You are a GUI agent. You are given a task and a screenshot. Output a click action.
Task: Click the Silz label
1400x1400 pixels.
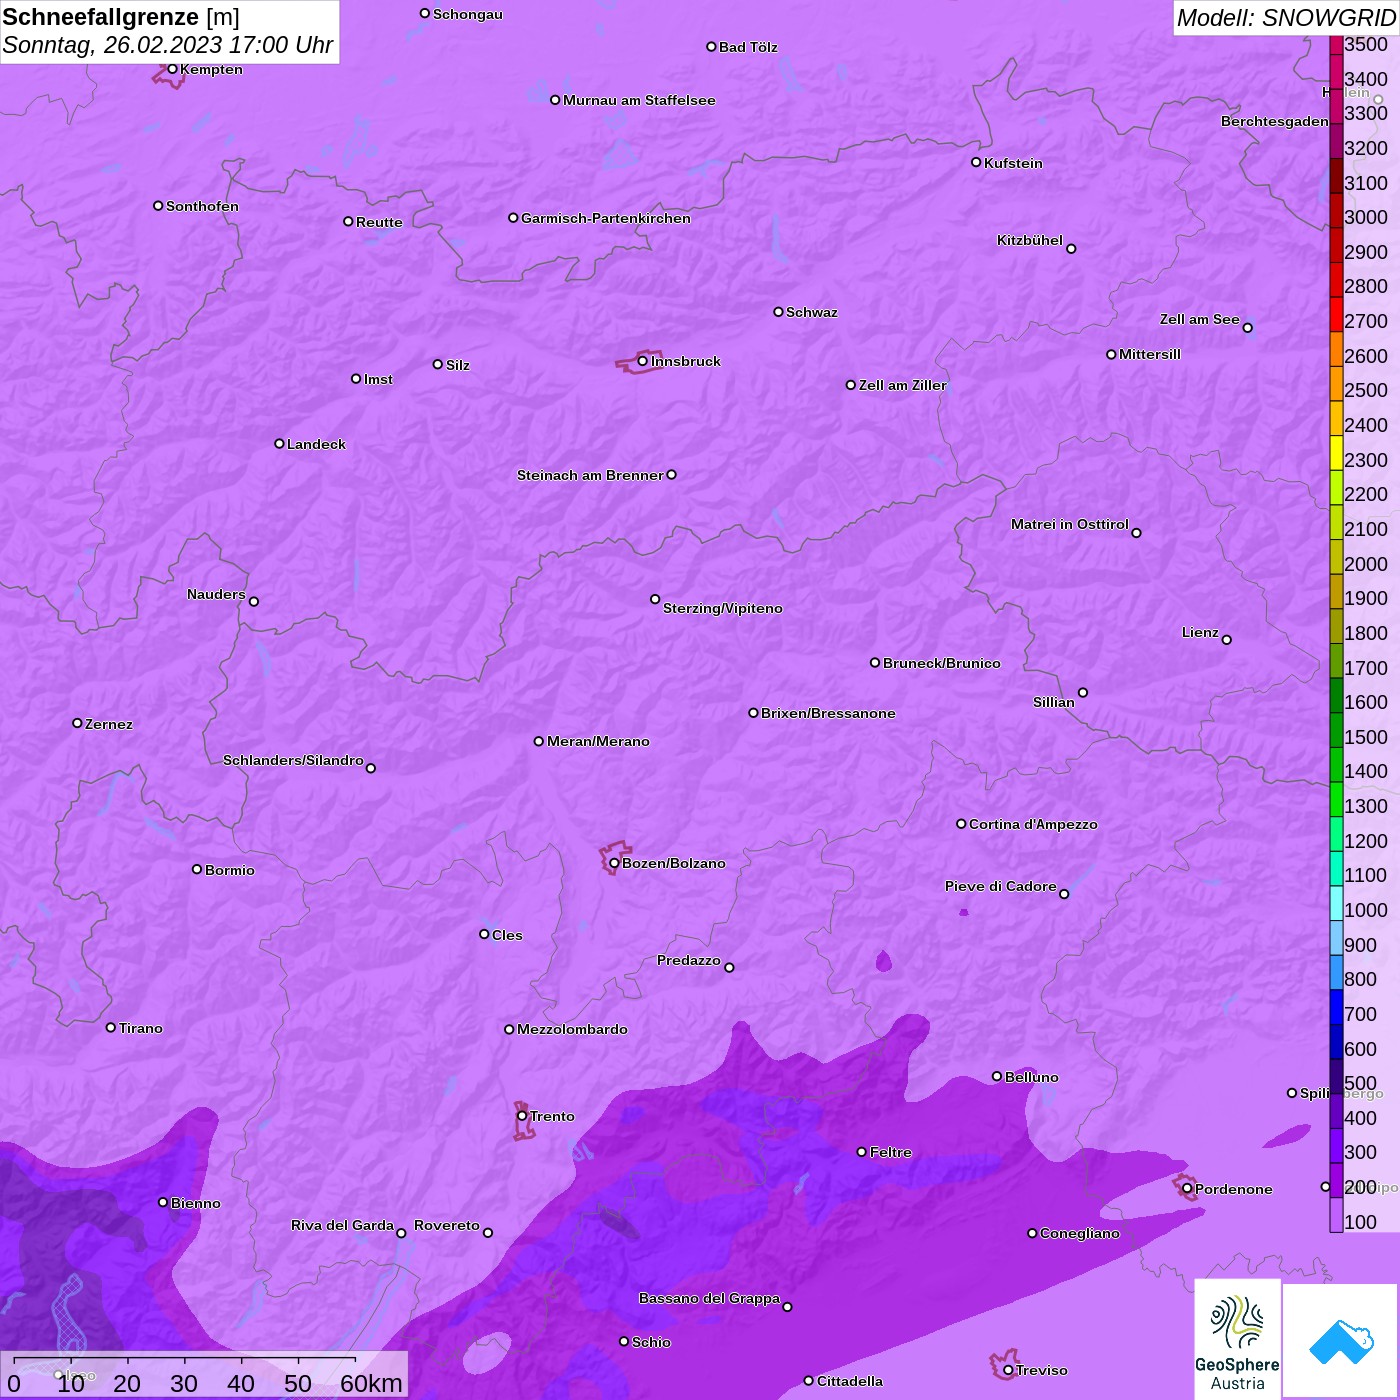pos(458,365)
